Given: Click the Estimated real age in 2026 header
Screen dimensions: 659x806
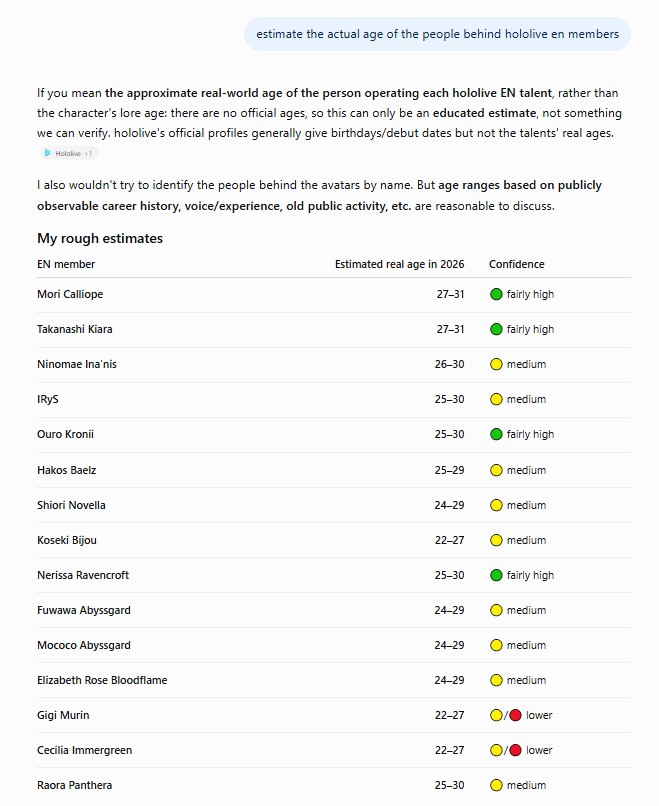Looking at the screenshot, I should (x=399, y=264).
